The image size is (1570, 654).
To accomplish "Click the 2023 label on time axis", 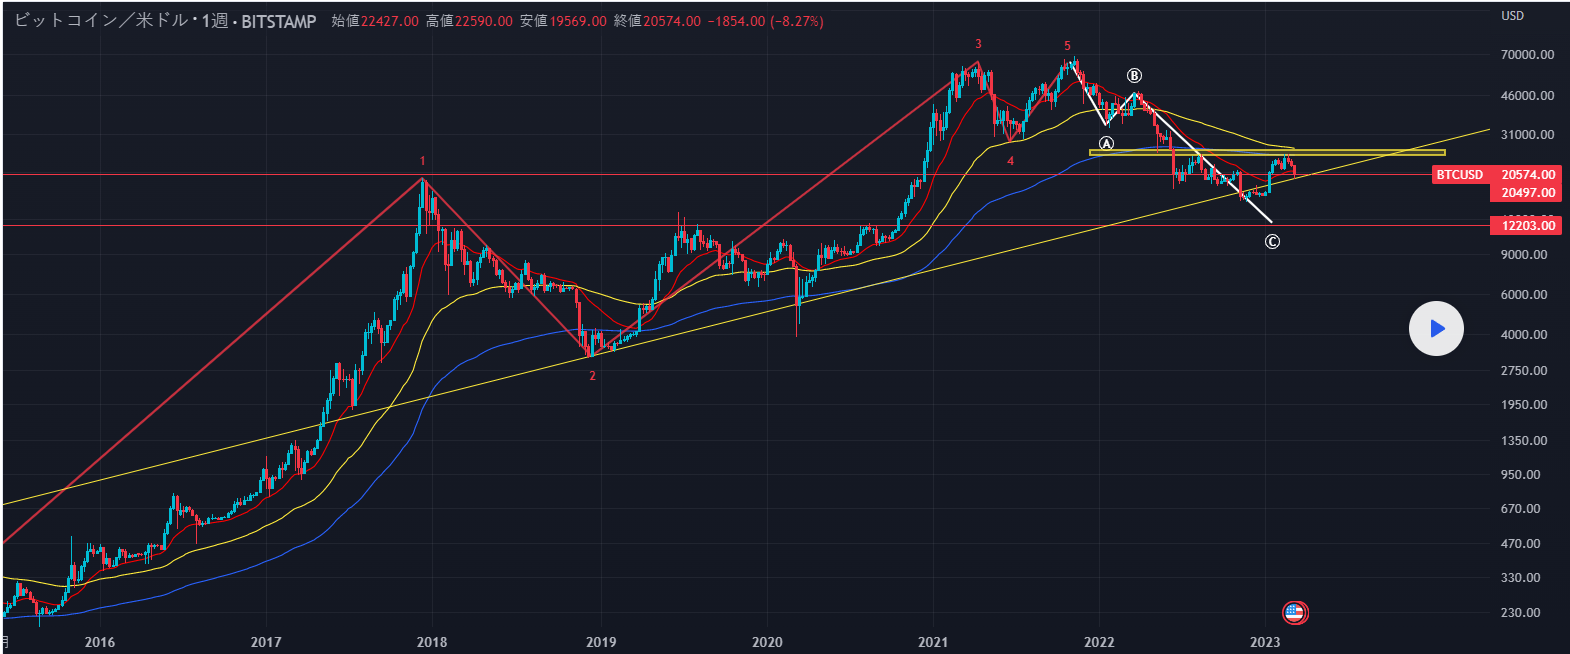I will (1265, 642).
